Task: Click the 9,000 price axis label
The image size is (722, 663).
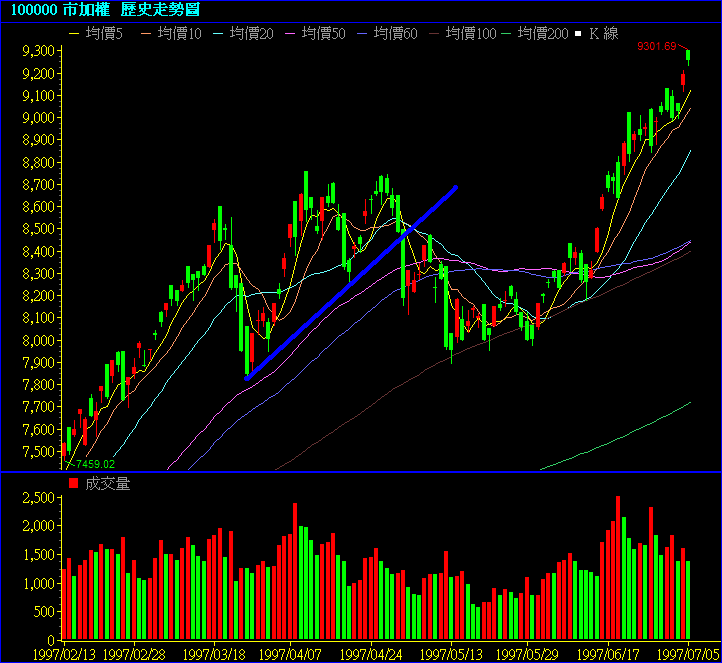Action: click(x=39, y=118)
